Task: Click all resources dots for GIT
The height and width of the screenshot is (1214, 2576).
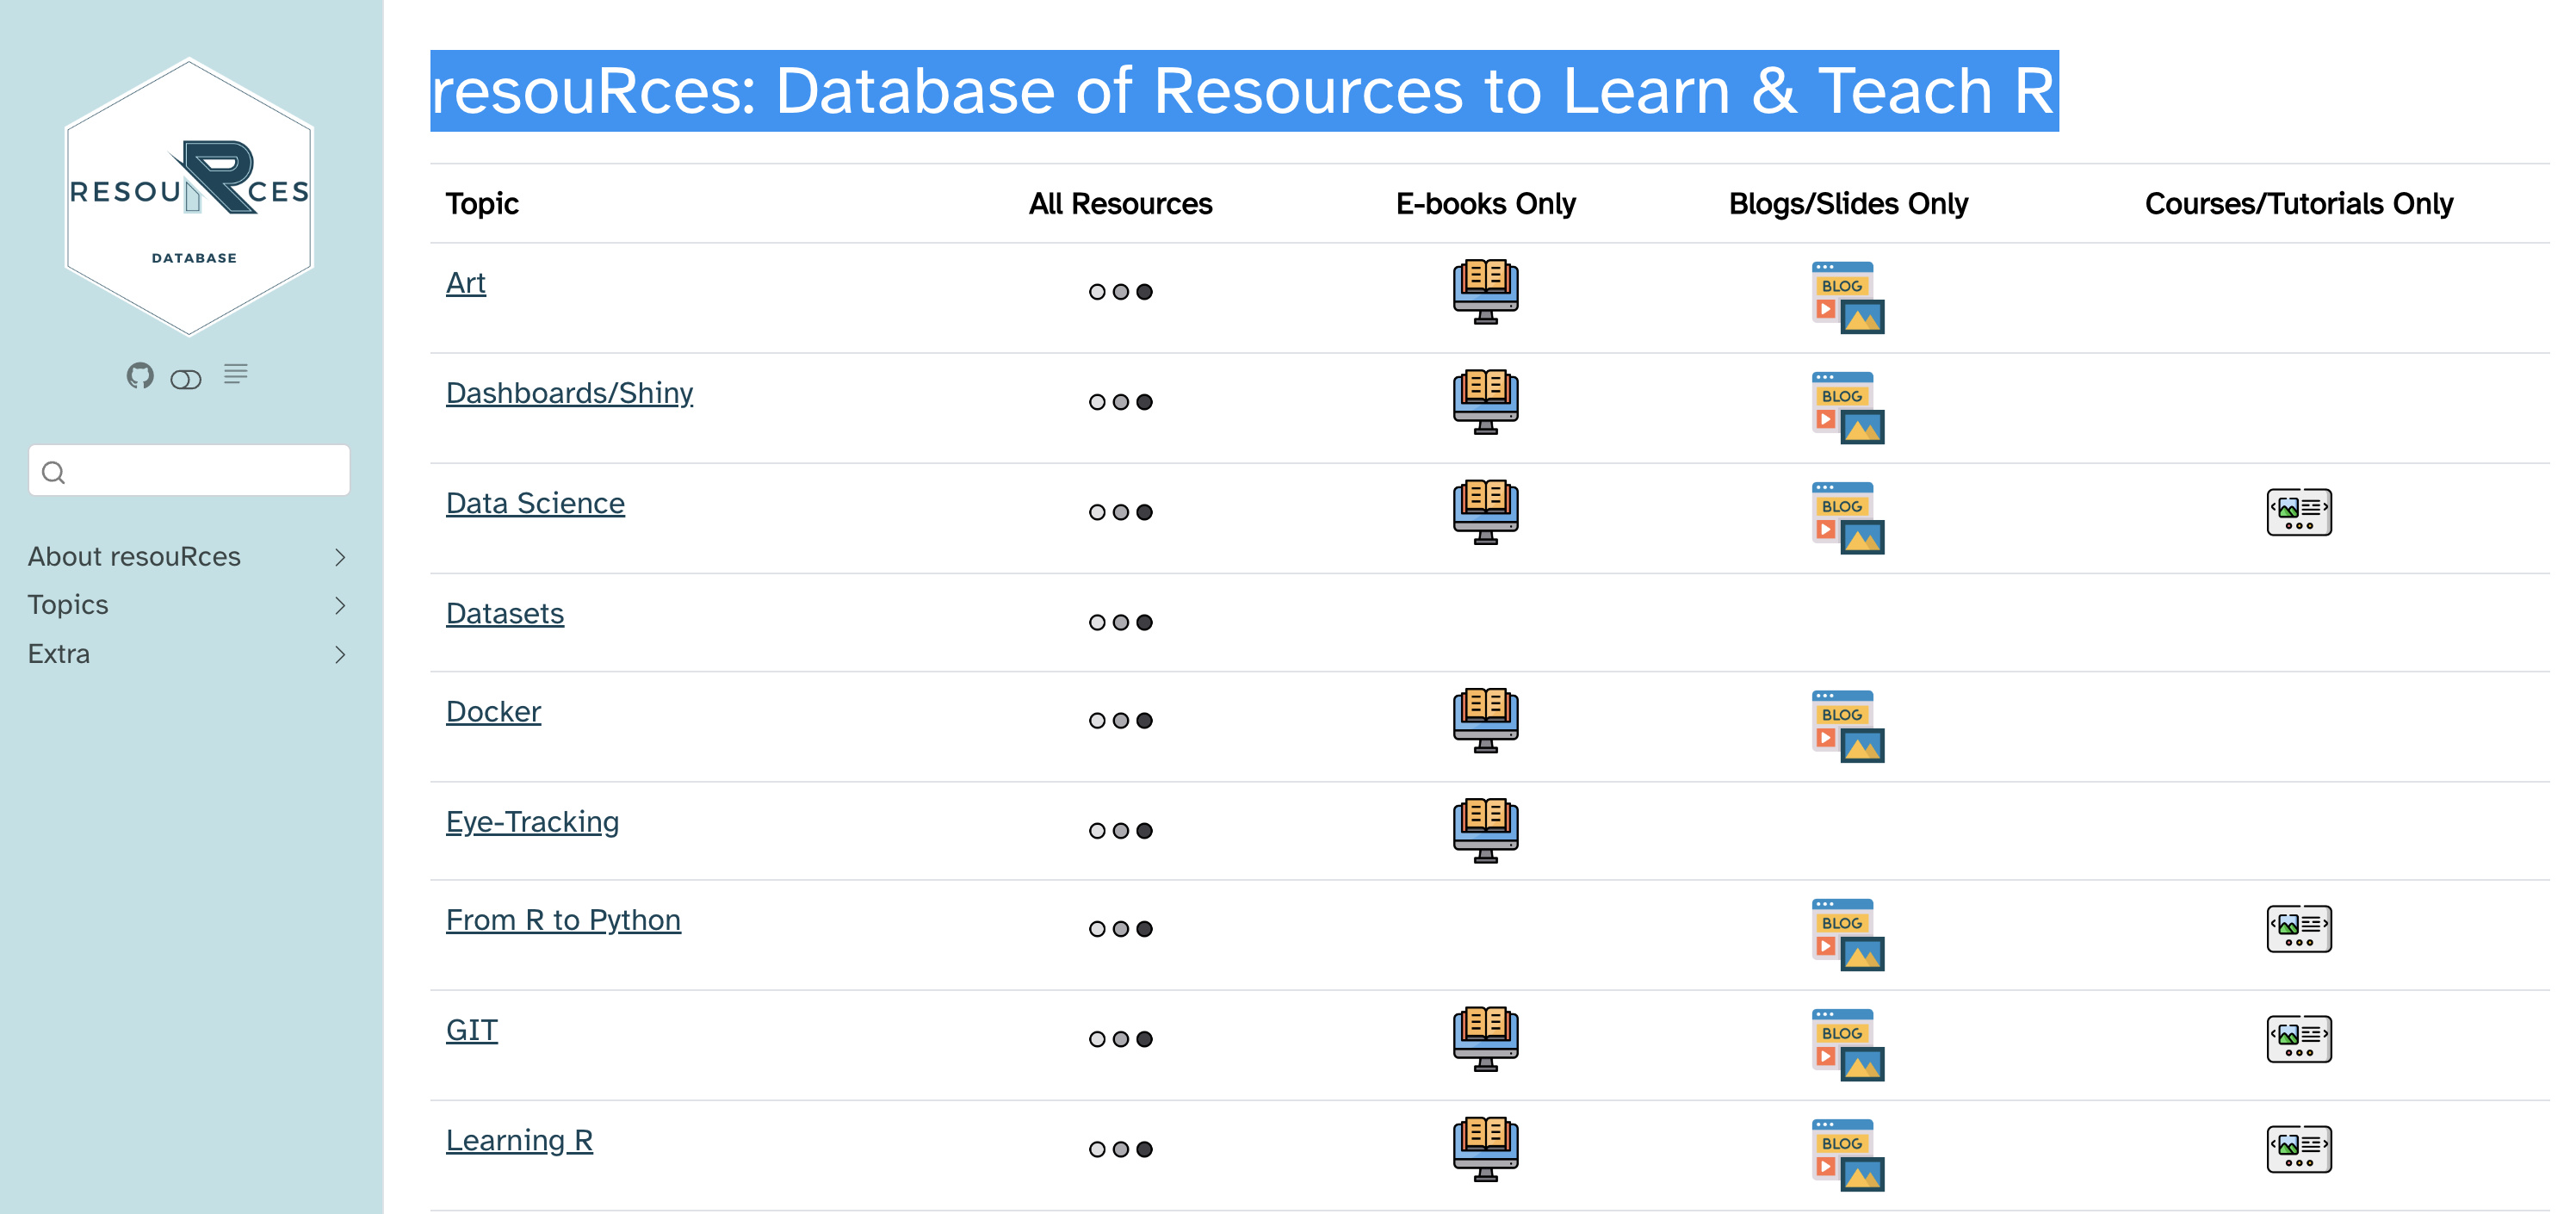Action: 1121,1039
